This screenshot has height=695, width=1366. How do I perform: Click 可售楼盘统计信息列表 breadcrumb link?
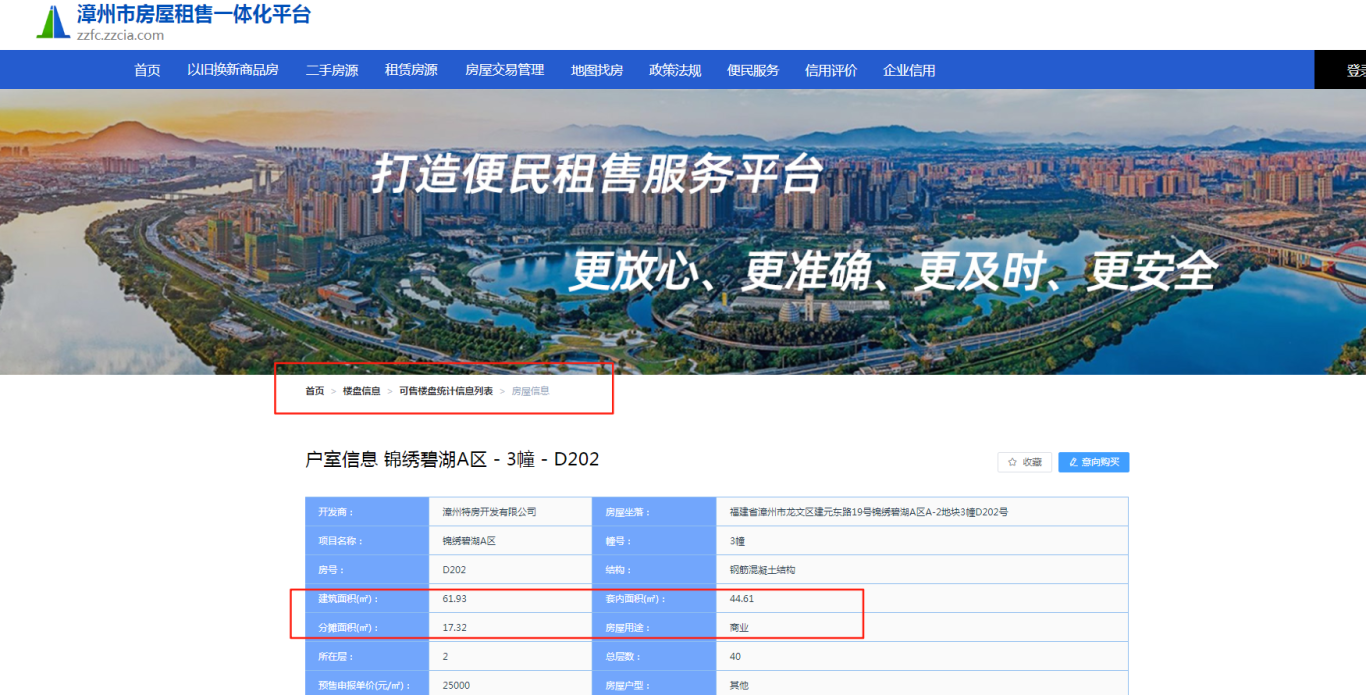(446, 391)
